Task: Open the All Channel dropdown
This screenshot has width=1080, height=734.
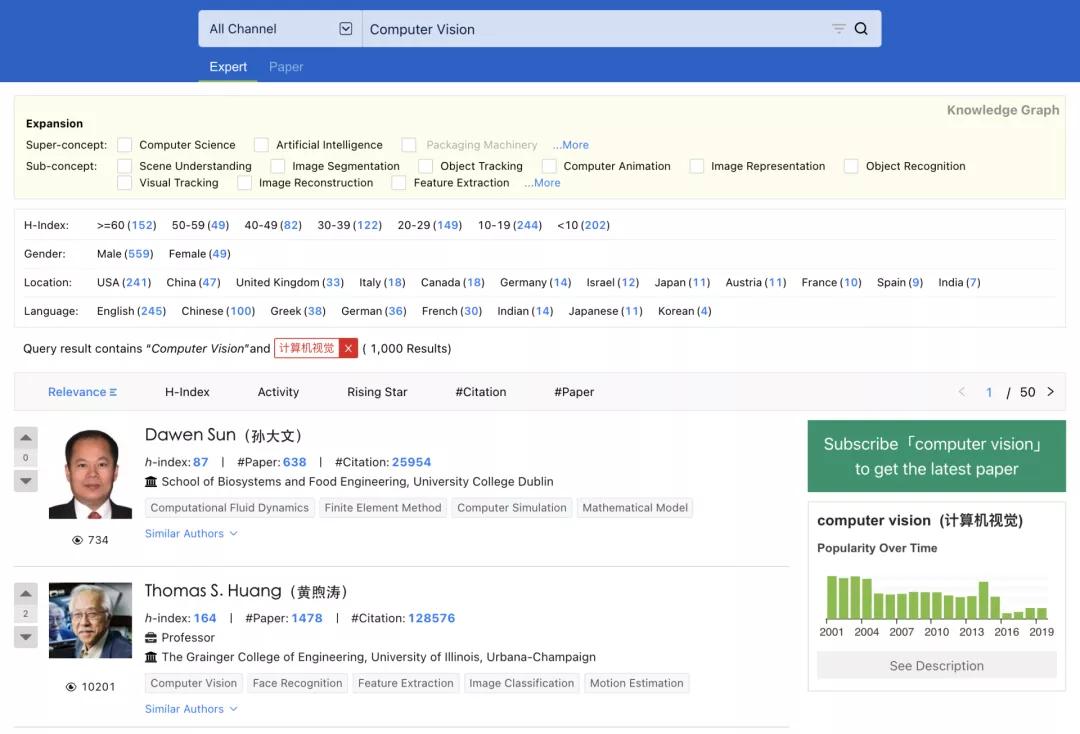Action: coord(280,29)
